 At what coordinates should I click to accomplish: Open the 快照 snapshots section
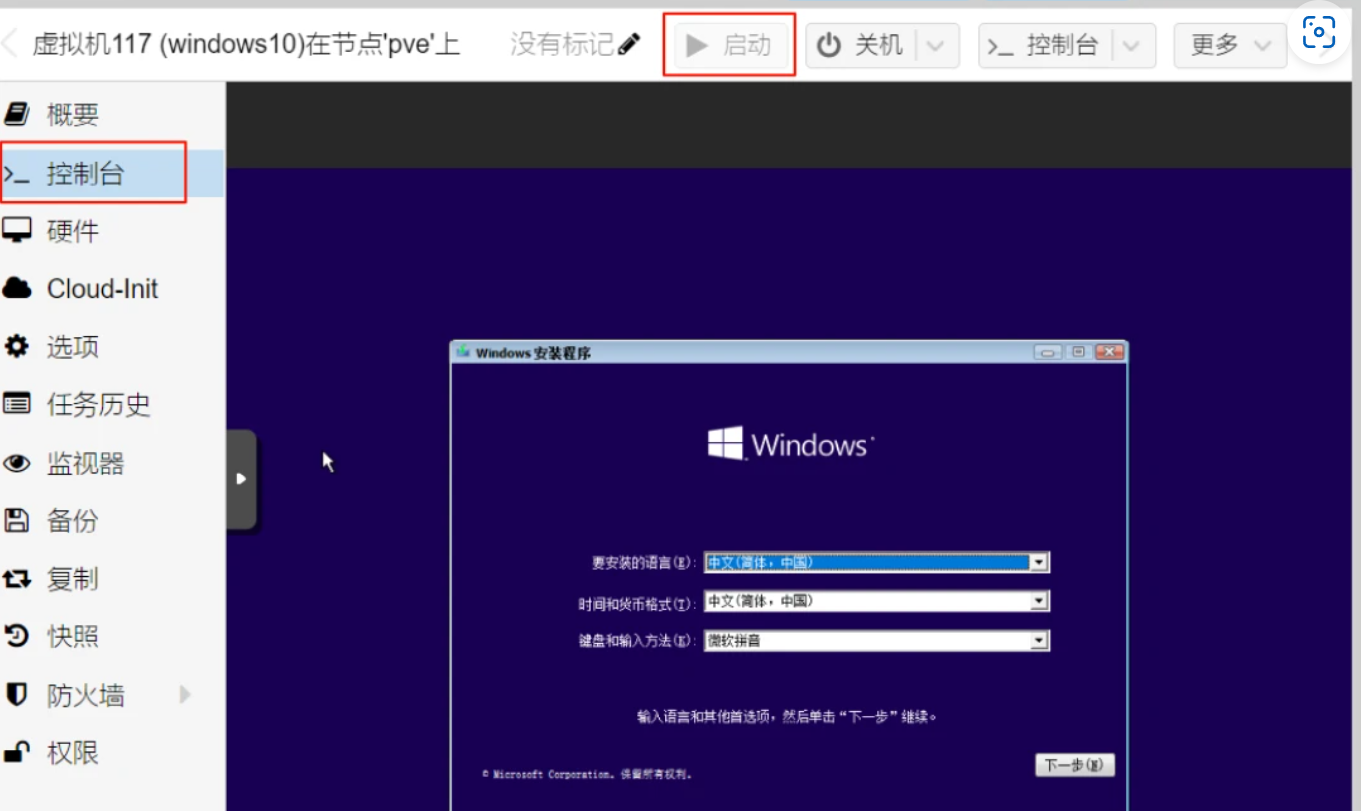pyautogui.click(x=110, y=637)
